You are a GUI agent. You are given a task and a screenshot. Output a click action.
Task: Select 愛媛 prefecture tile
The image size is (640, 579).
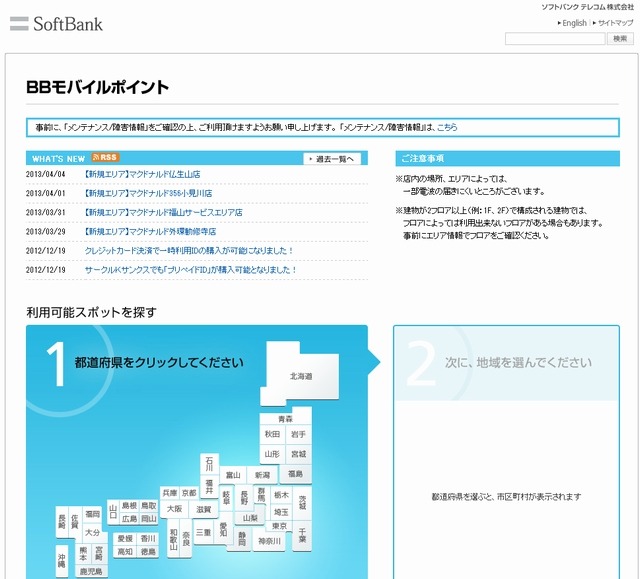[125, 539]
